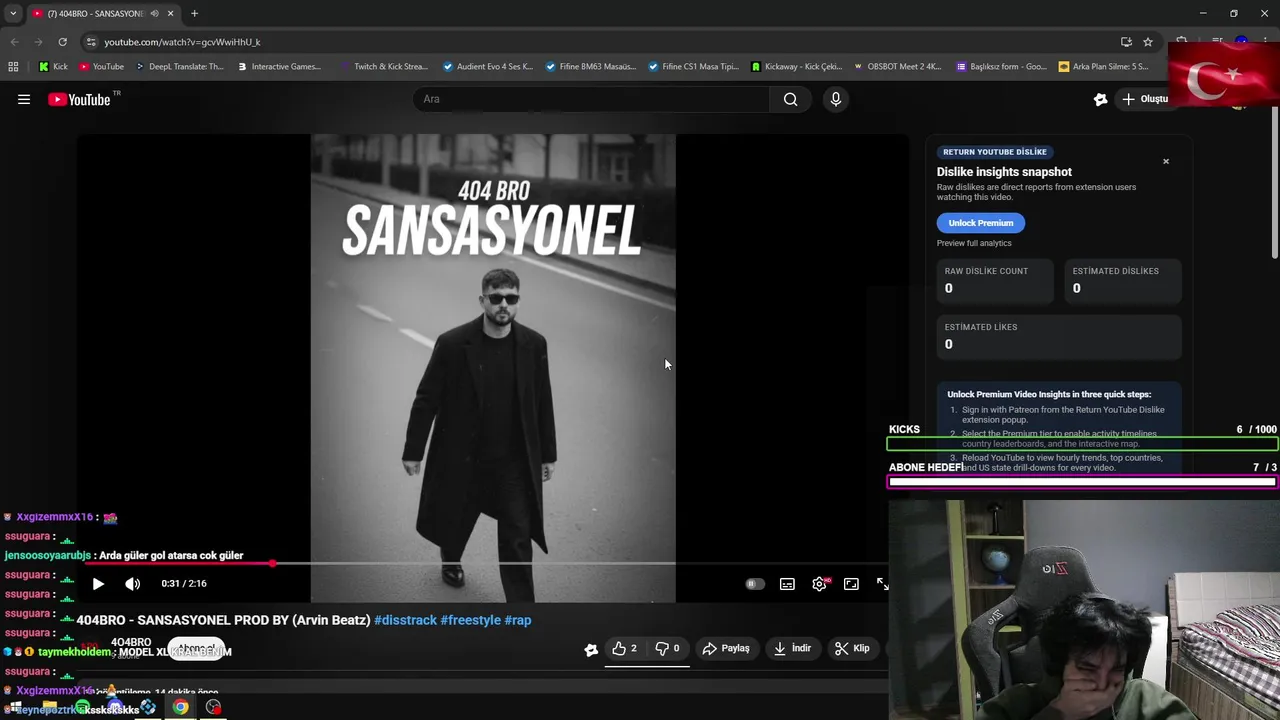Toggle the autoplay switch in player
Image resolution: width=1280 pixels, height=720 pixels.
click(x=755, y=584)
